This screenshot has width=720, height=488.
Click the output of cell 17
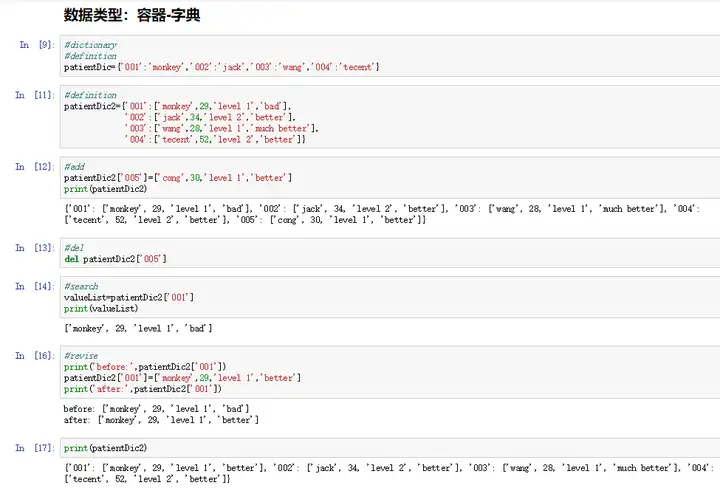(x=389, y=473)
